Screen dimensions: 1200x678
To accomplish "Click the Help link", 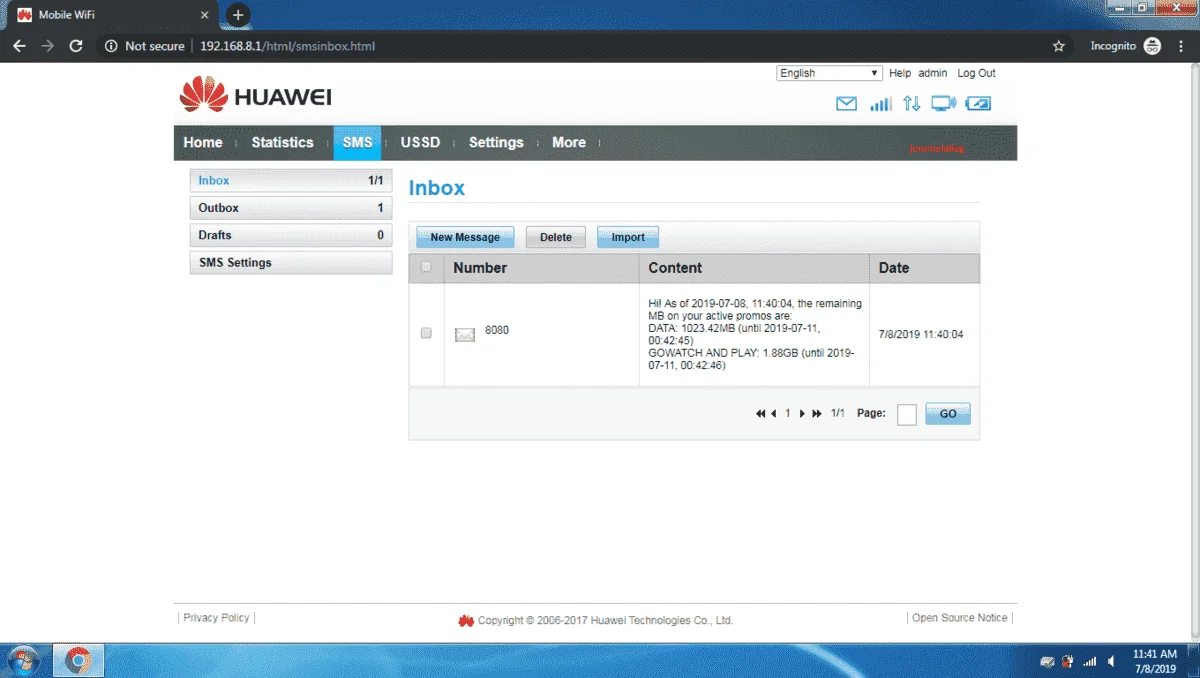I will pos(900,73).
